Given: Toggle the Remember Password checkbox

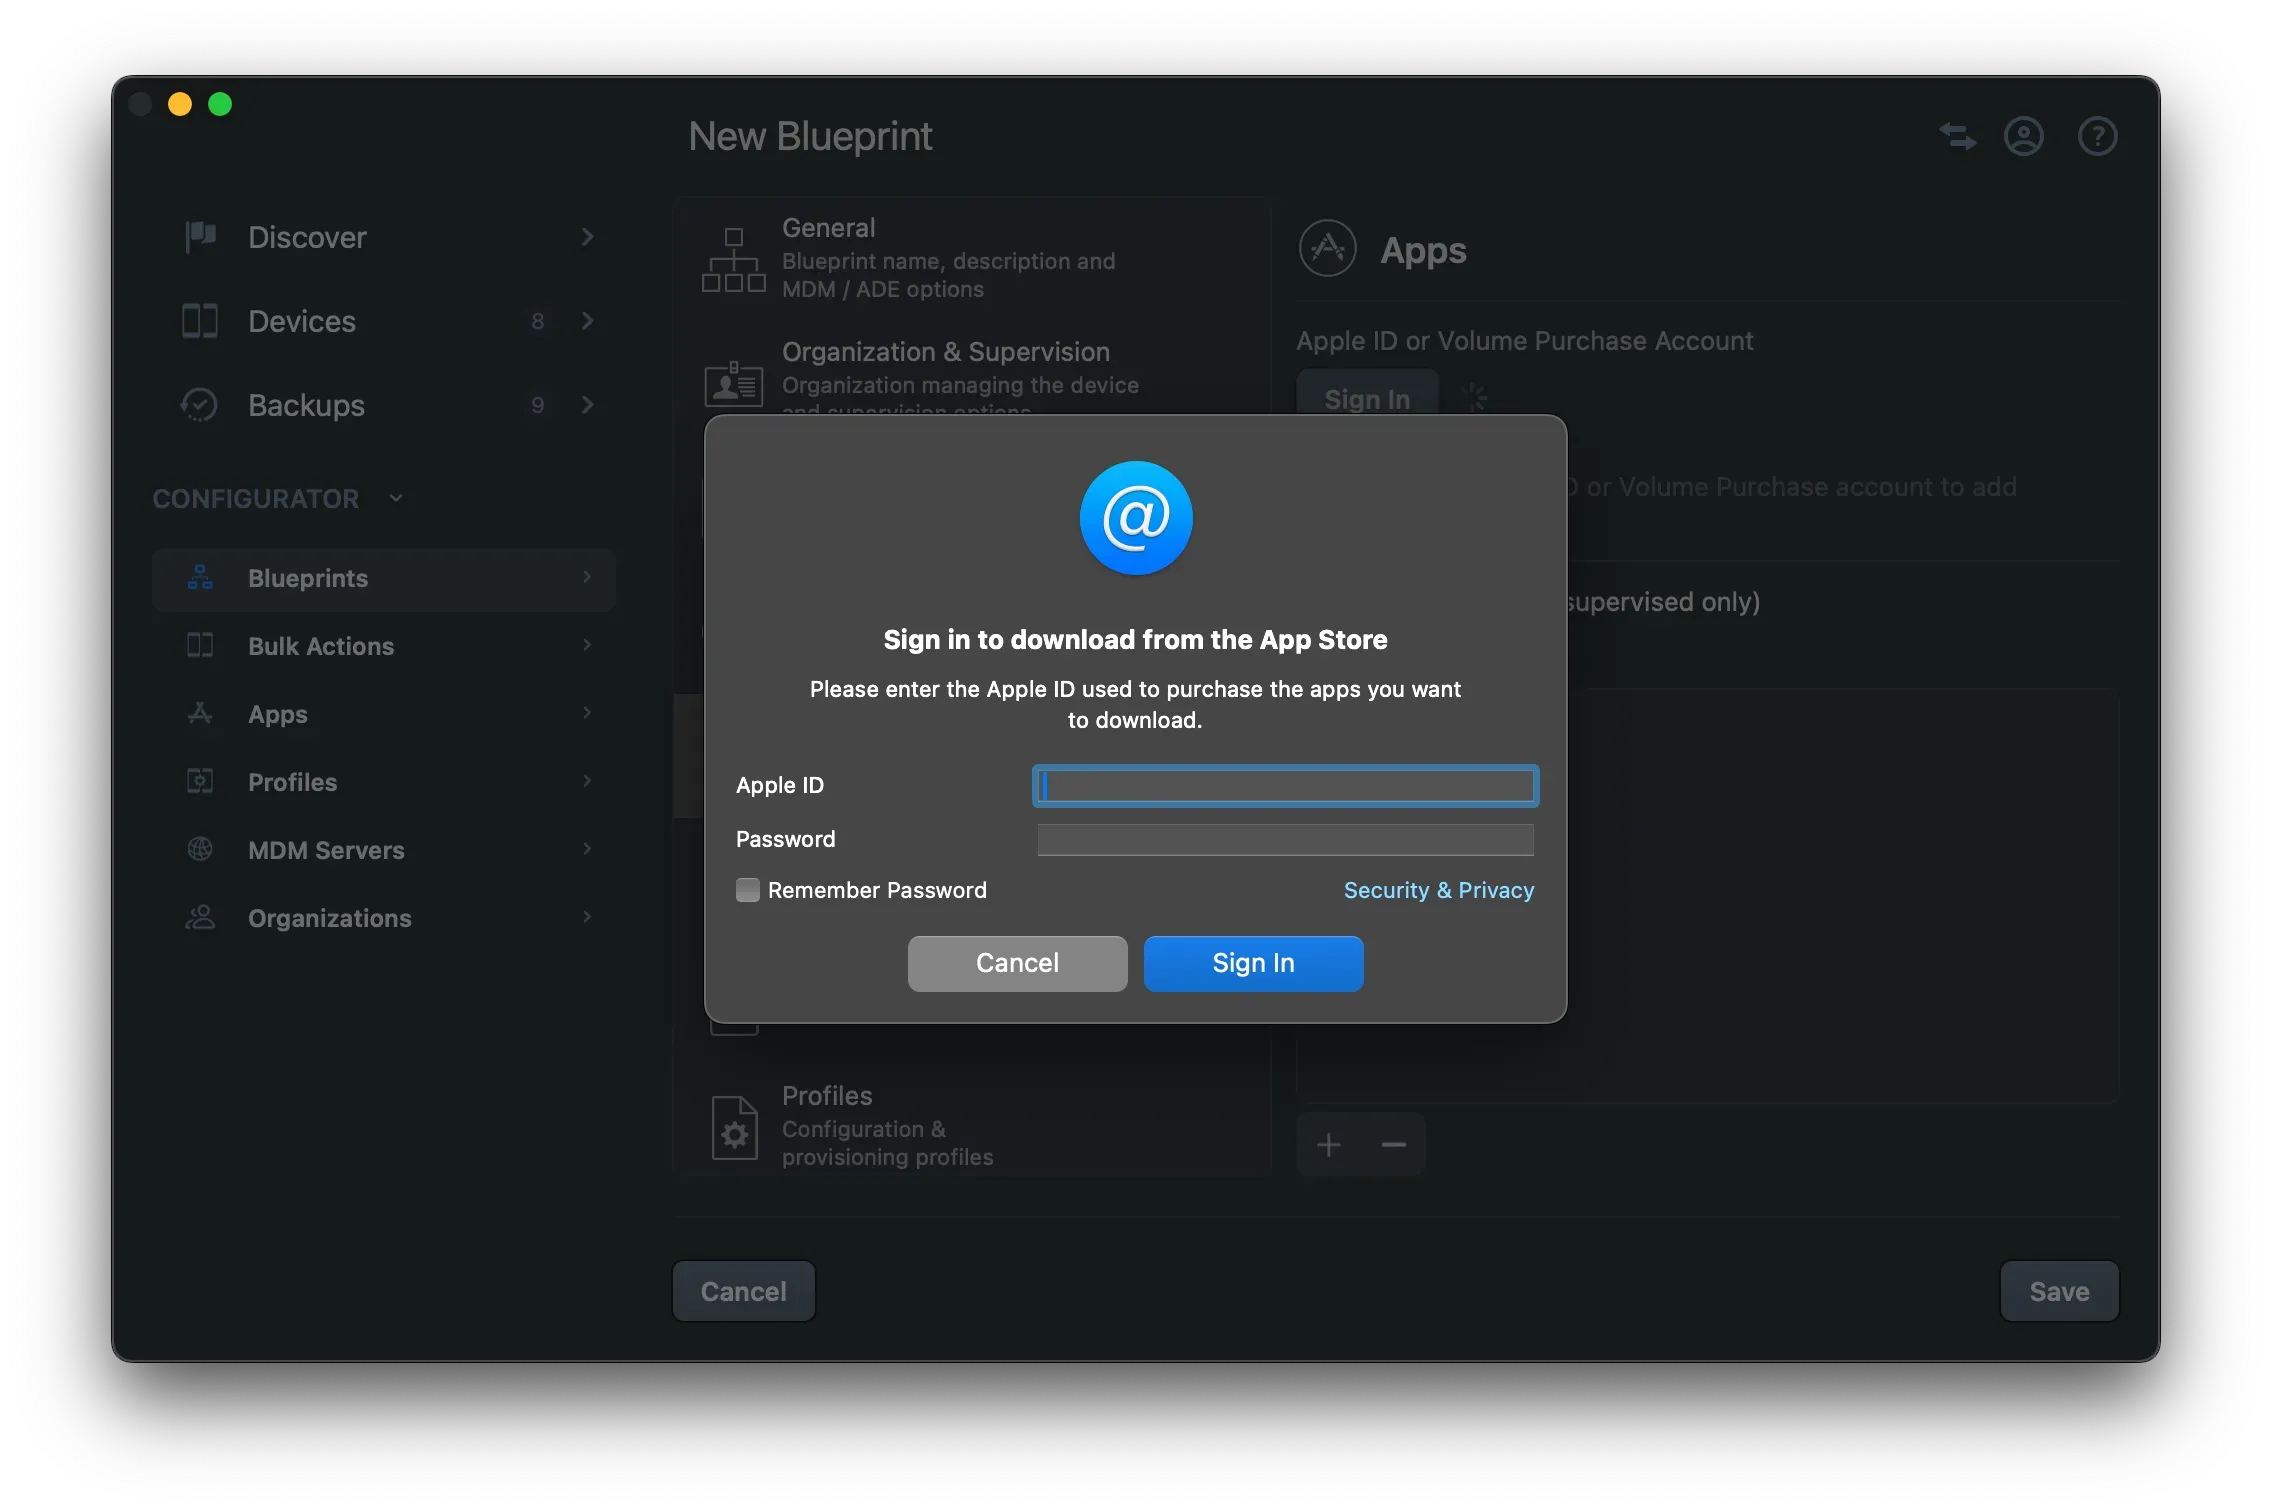Looking at the screenshot, I should [748, 889].
